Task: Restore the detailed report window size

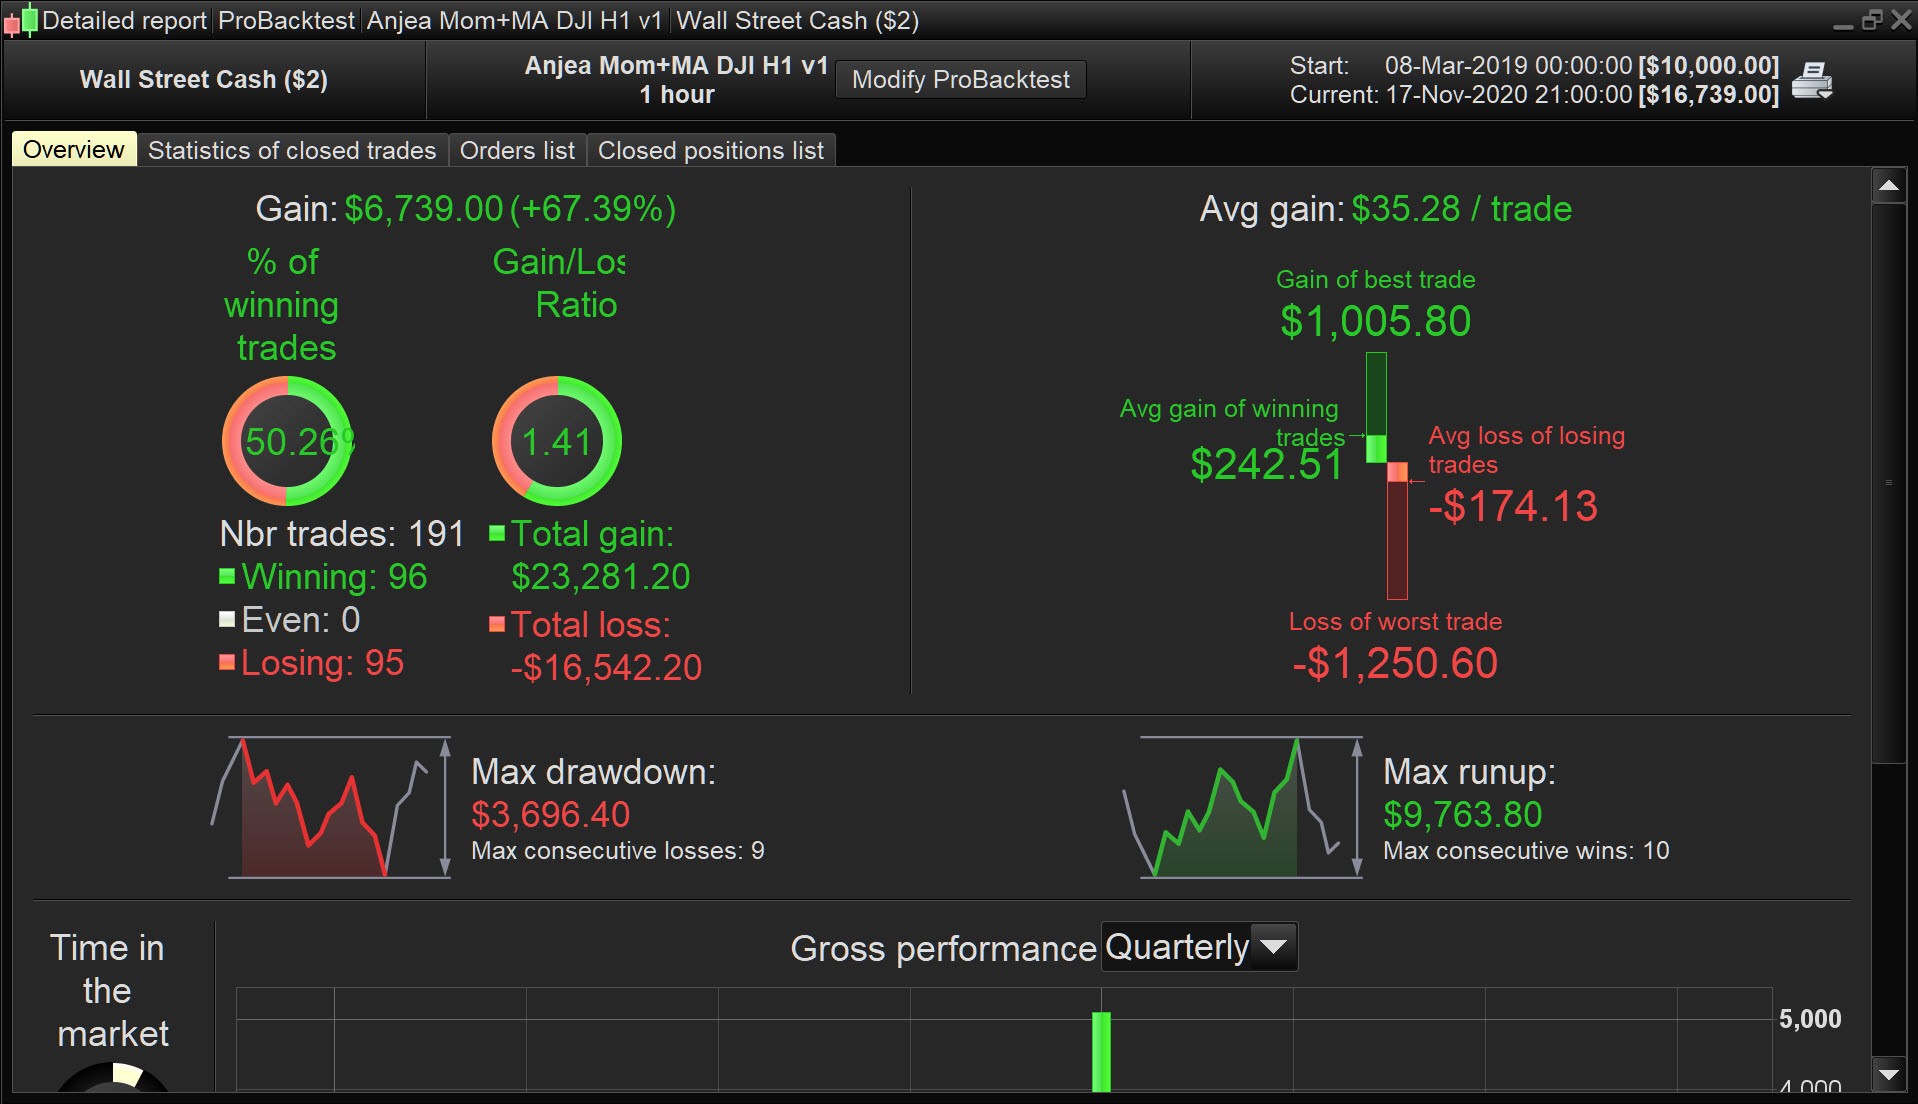Action: [1871, 20]
